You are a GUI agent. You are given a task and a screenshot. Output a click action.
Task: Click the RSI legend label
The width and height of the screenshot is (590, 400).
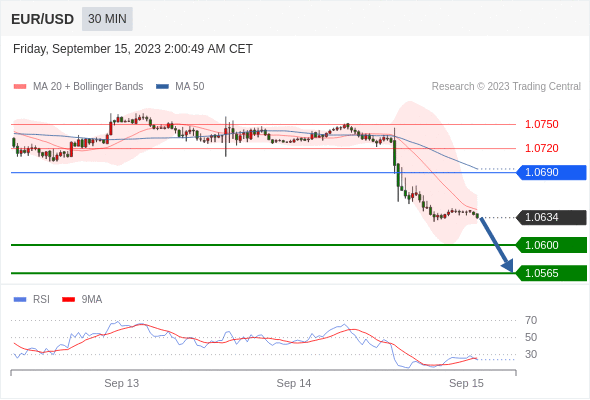click(x=41, y=300)
